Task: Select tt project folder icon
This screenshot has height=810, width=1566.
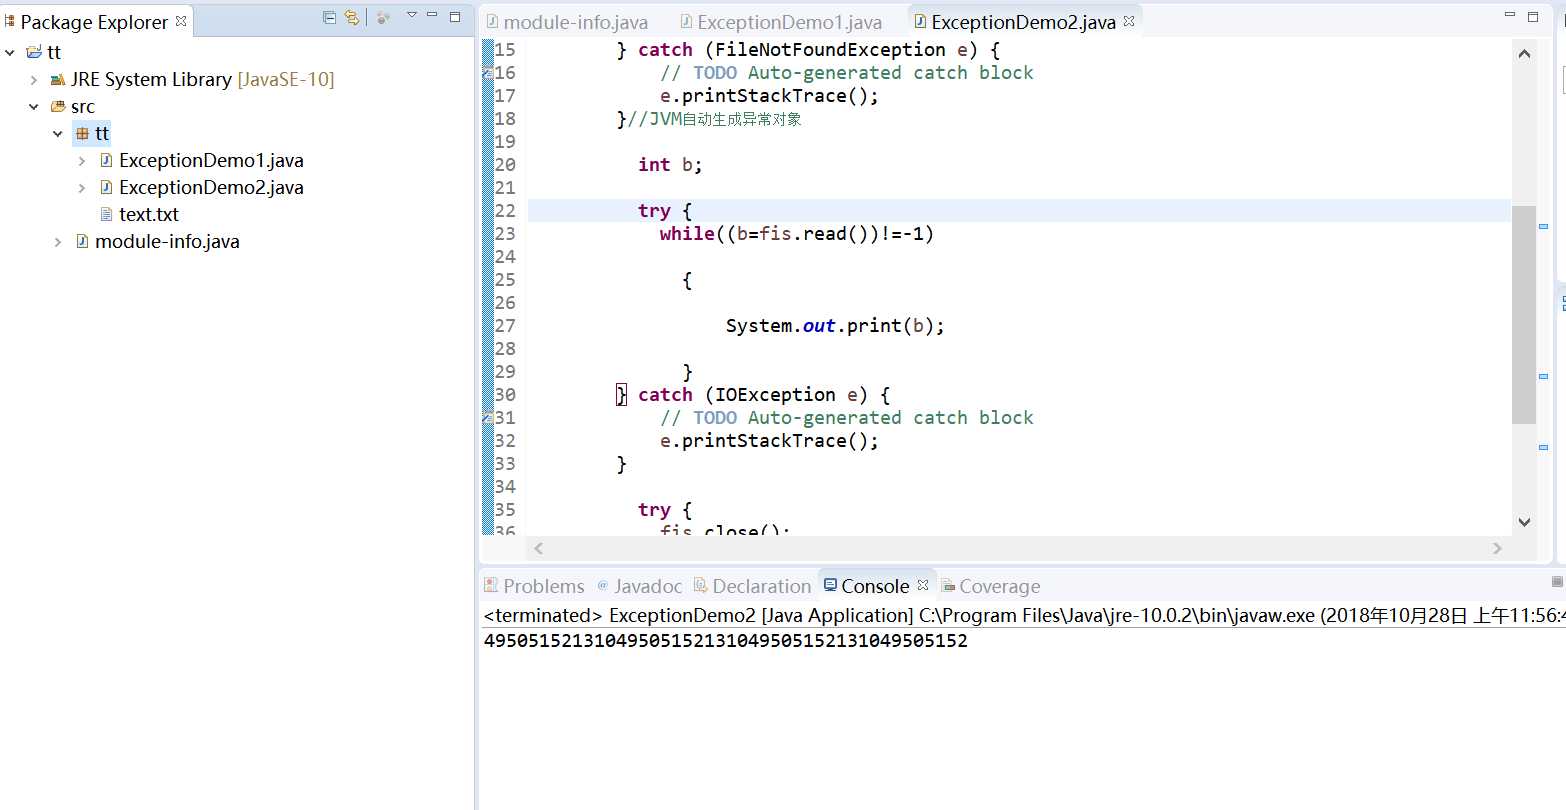Action: (34, 52)
